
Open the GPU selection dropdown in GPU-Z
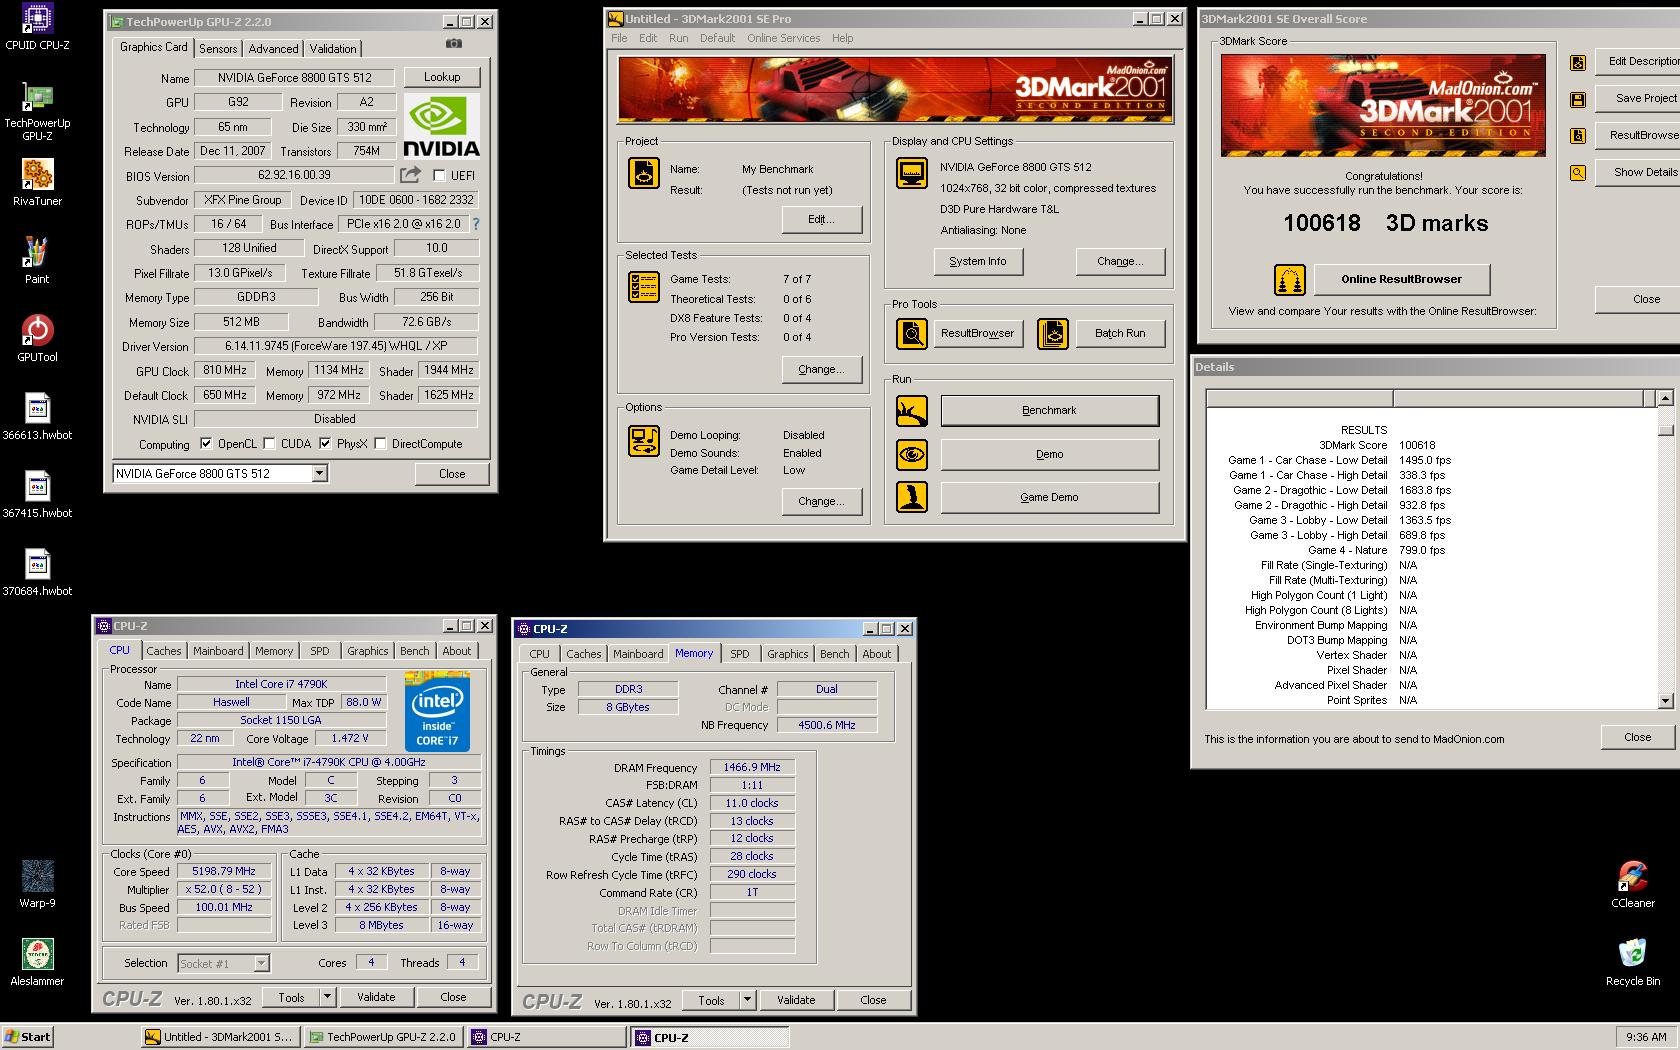[x=319, y=474]
